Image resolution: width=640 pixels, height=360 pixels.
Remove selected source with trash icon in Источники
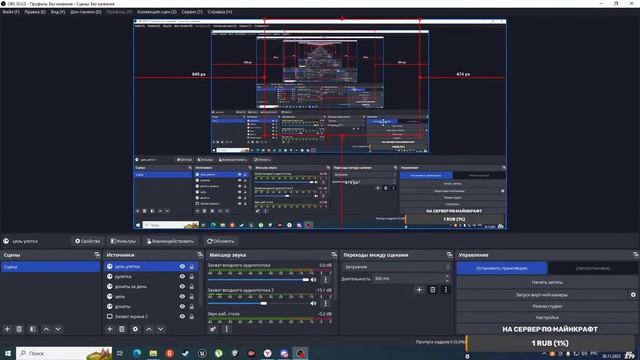[122, 329]
